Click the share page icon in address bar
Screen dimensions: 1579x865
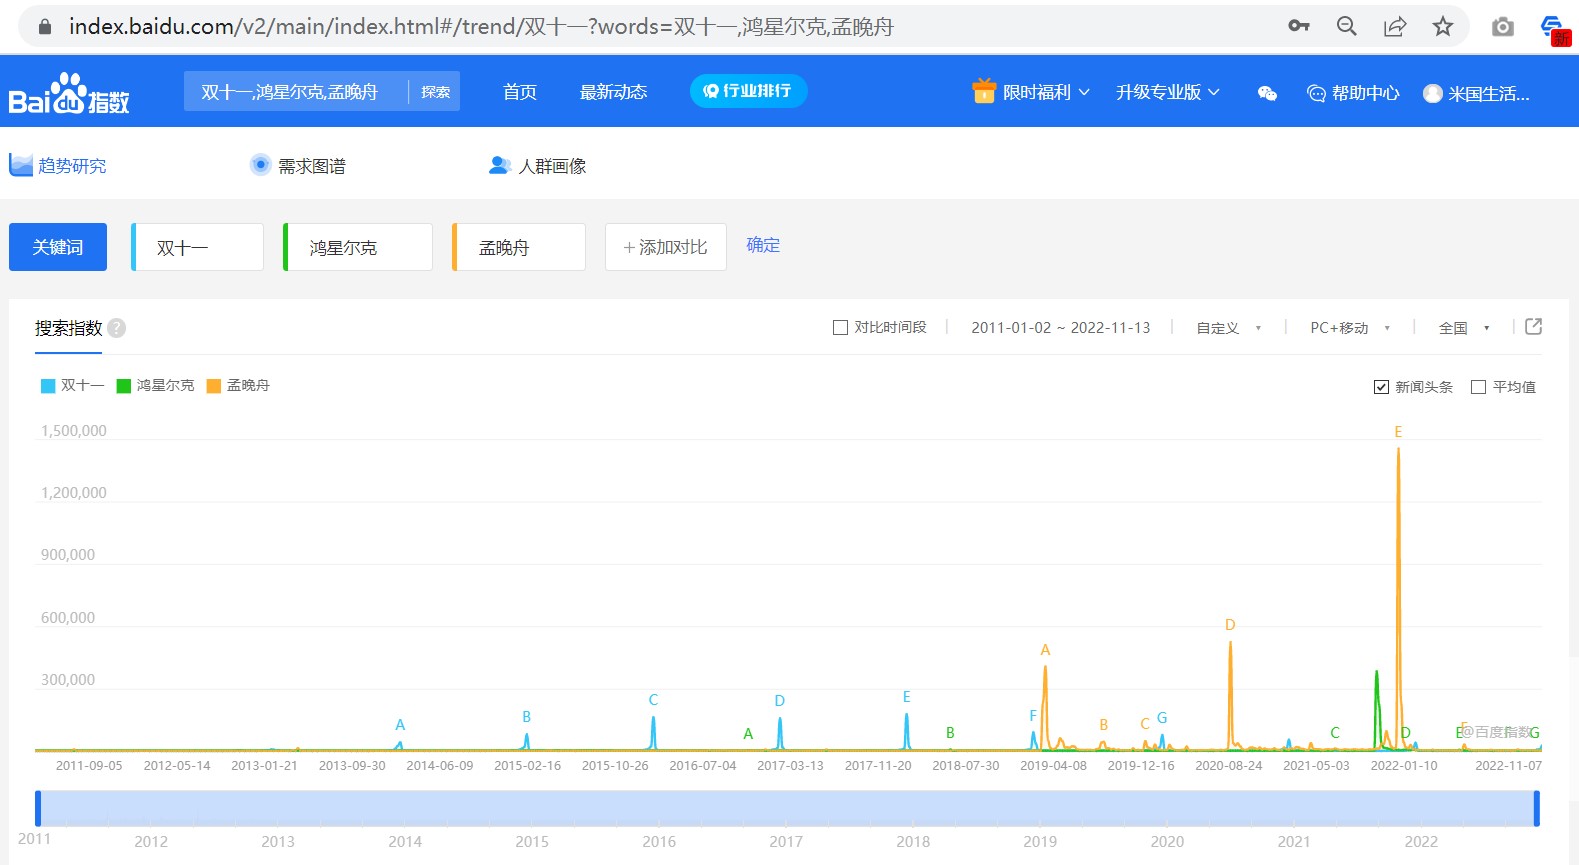[x=1395, y=26]
